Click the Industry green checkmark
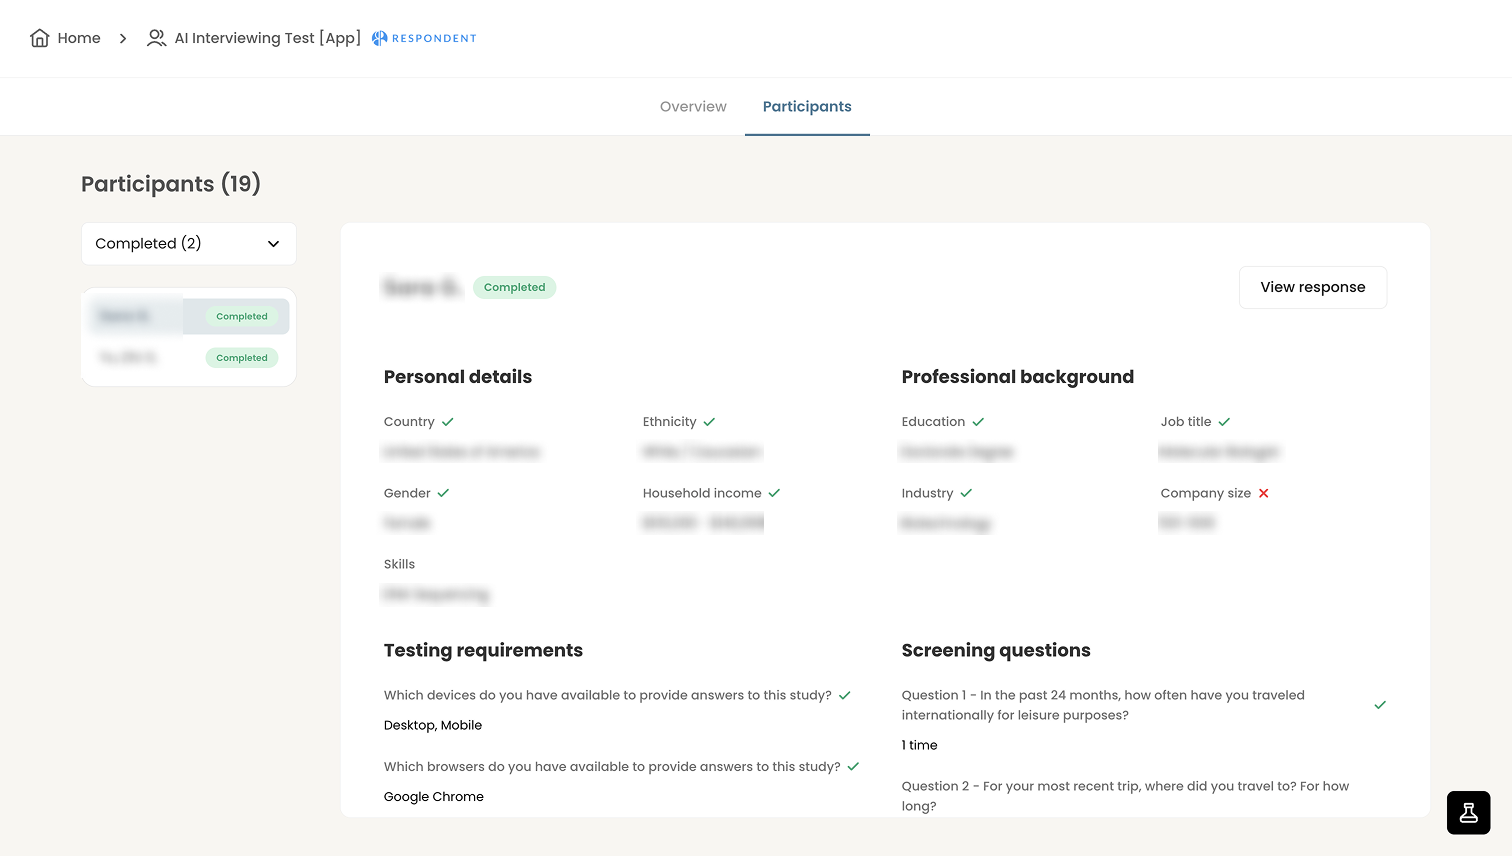This screenshot has width=1512, height=856. (966, 493)
